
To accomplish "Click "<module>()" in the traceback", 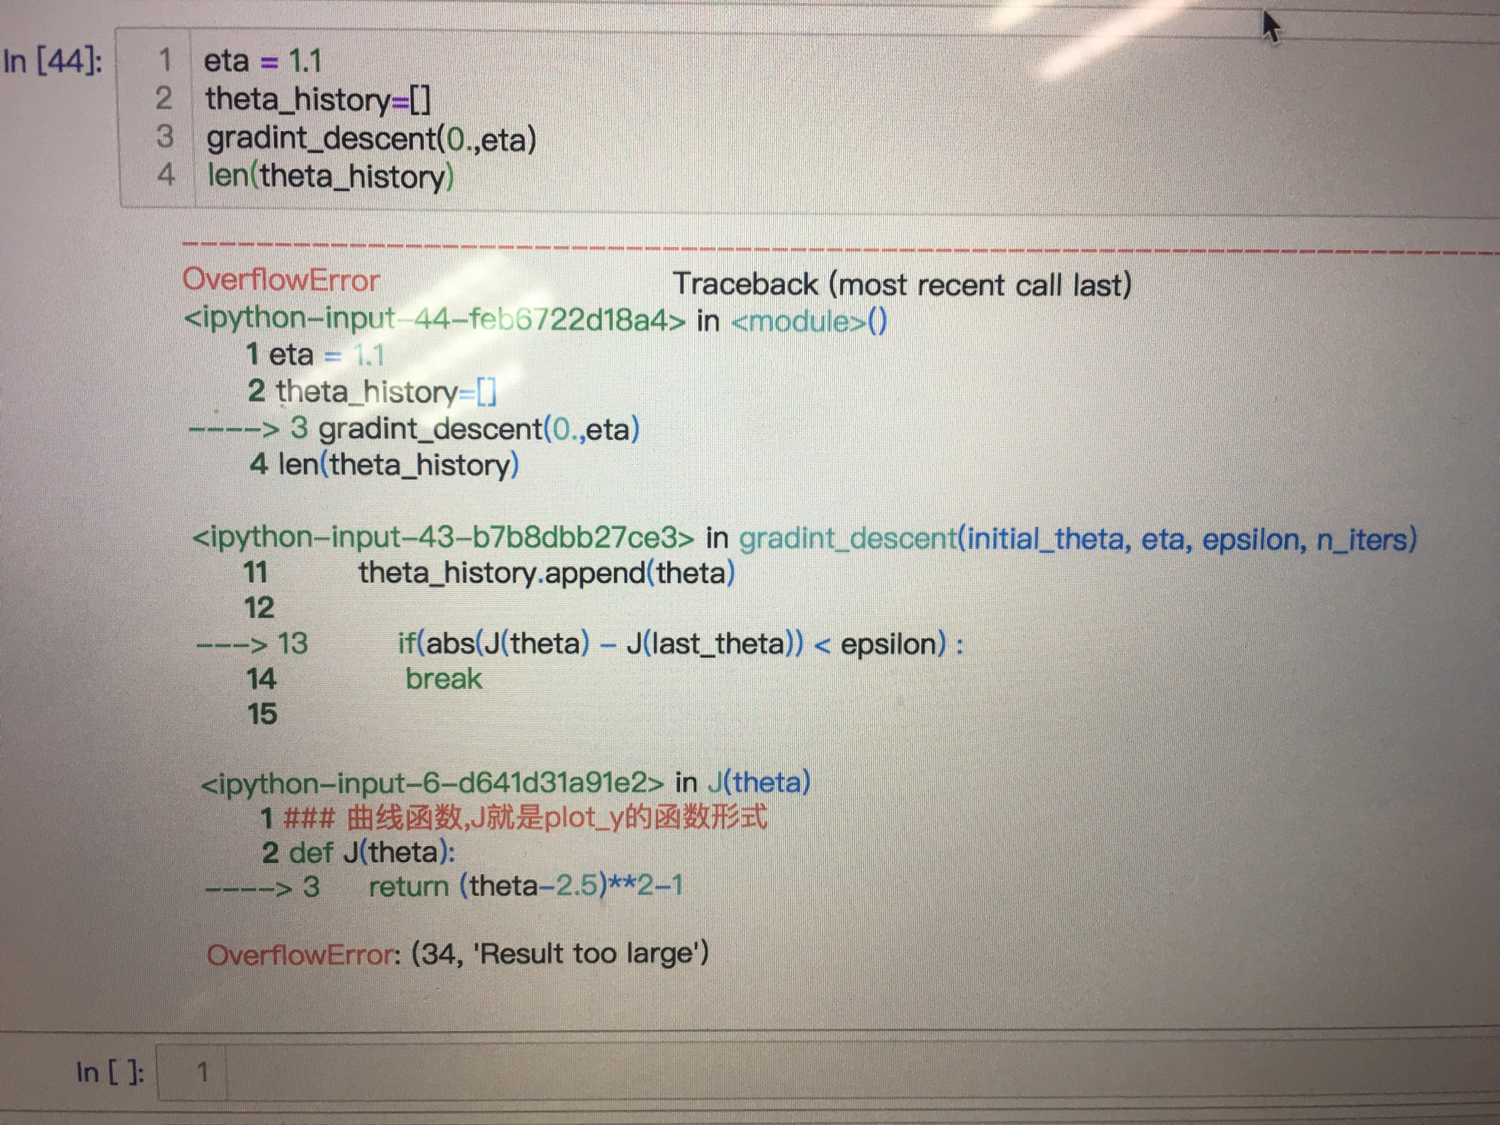I will point(809,321).
